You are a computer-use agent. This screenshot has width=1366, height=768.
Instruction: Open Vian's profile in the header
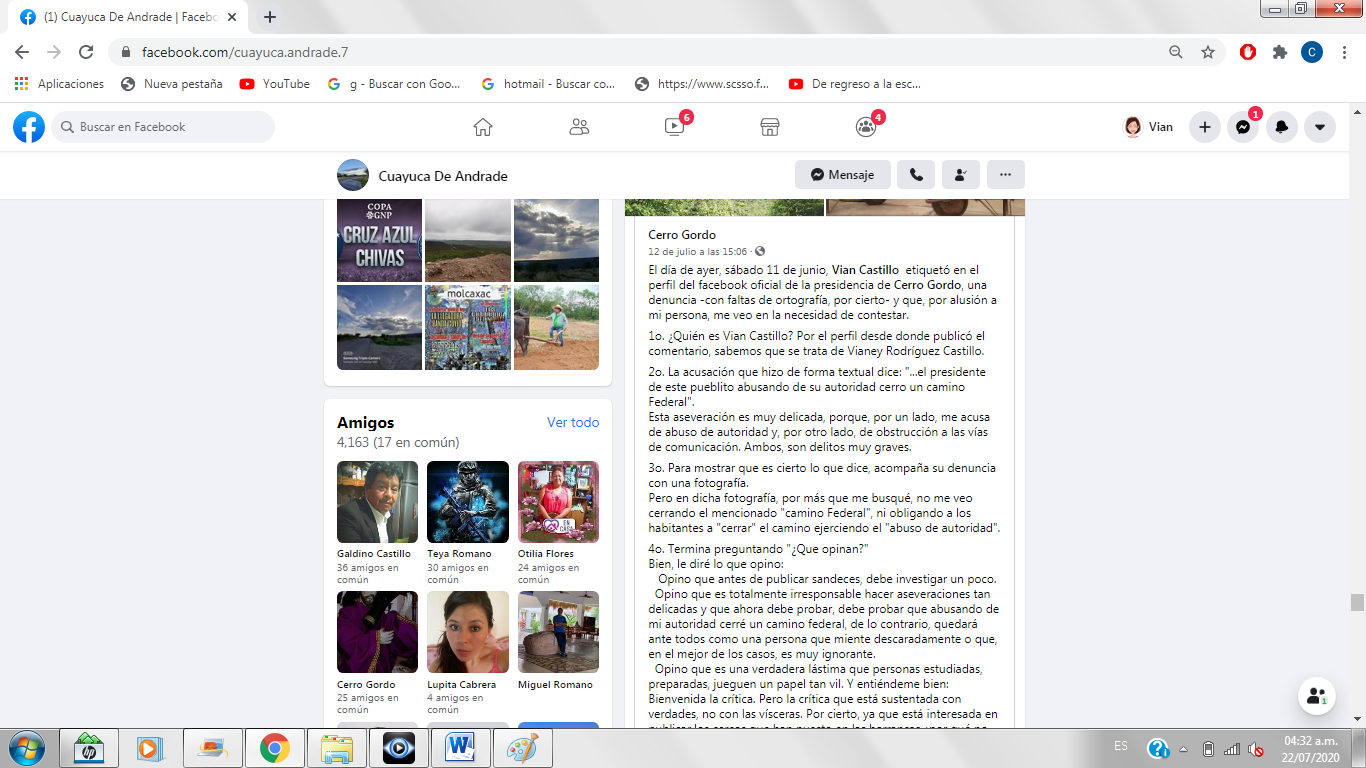pyautogui.click(x=1149, y=127)
